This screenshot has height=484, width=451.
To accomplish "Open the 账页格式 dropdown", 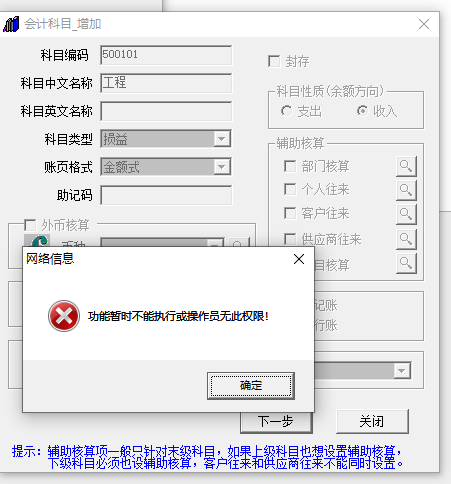I will click(x=222, y=167).
